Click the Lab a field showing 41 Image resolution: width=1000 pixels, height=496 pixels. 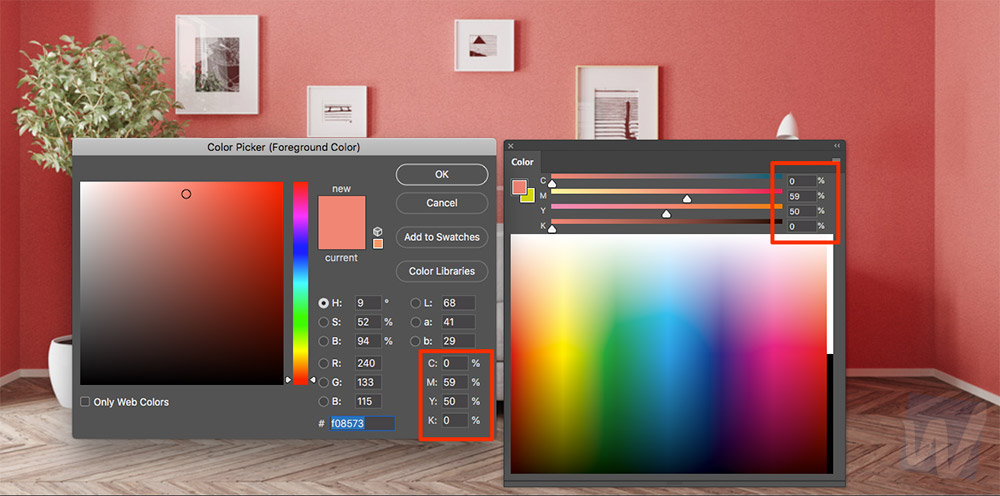coord(457,322)
